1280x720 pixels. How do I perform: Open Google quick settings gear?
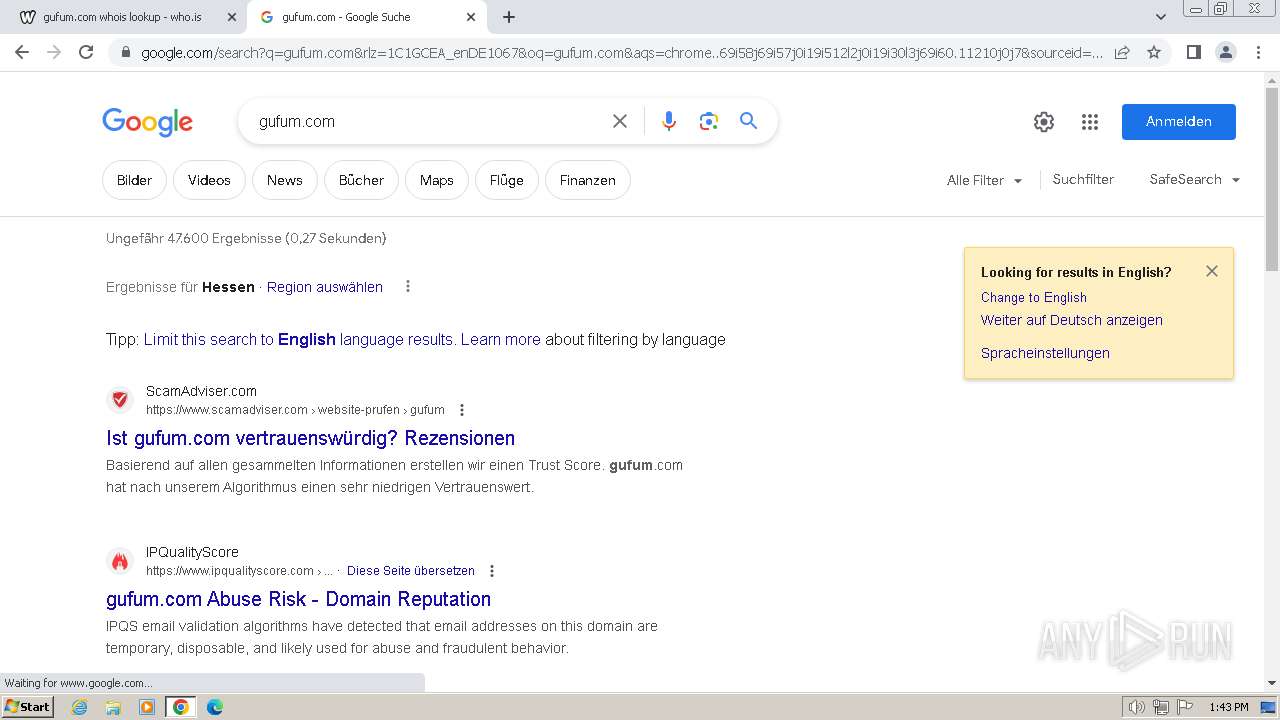pyautogui.click(x=1044, y=122)
